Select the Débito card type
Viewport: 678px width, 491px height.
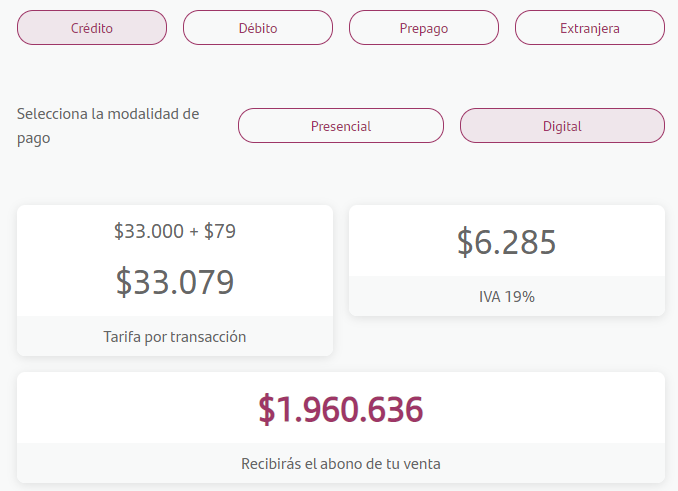pyautogui.click(x=258, y=28)
